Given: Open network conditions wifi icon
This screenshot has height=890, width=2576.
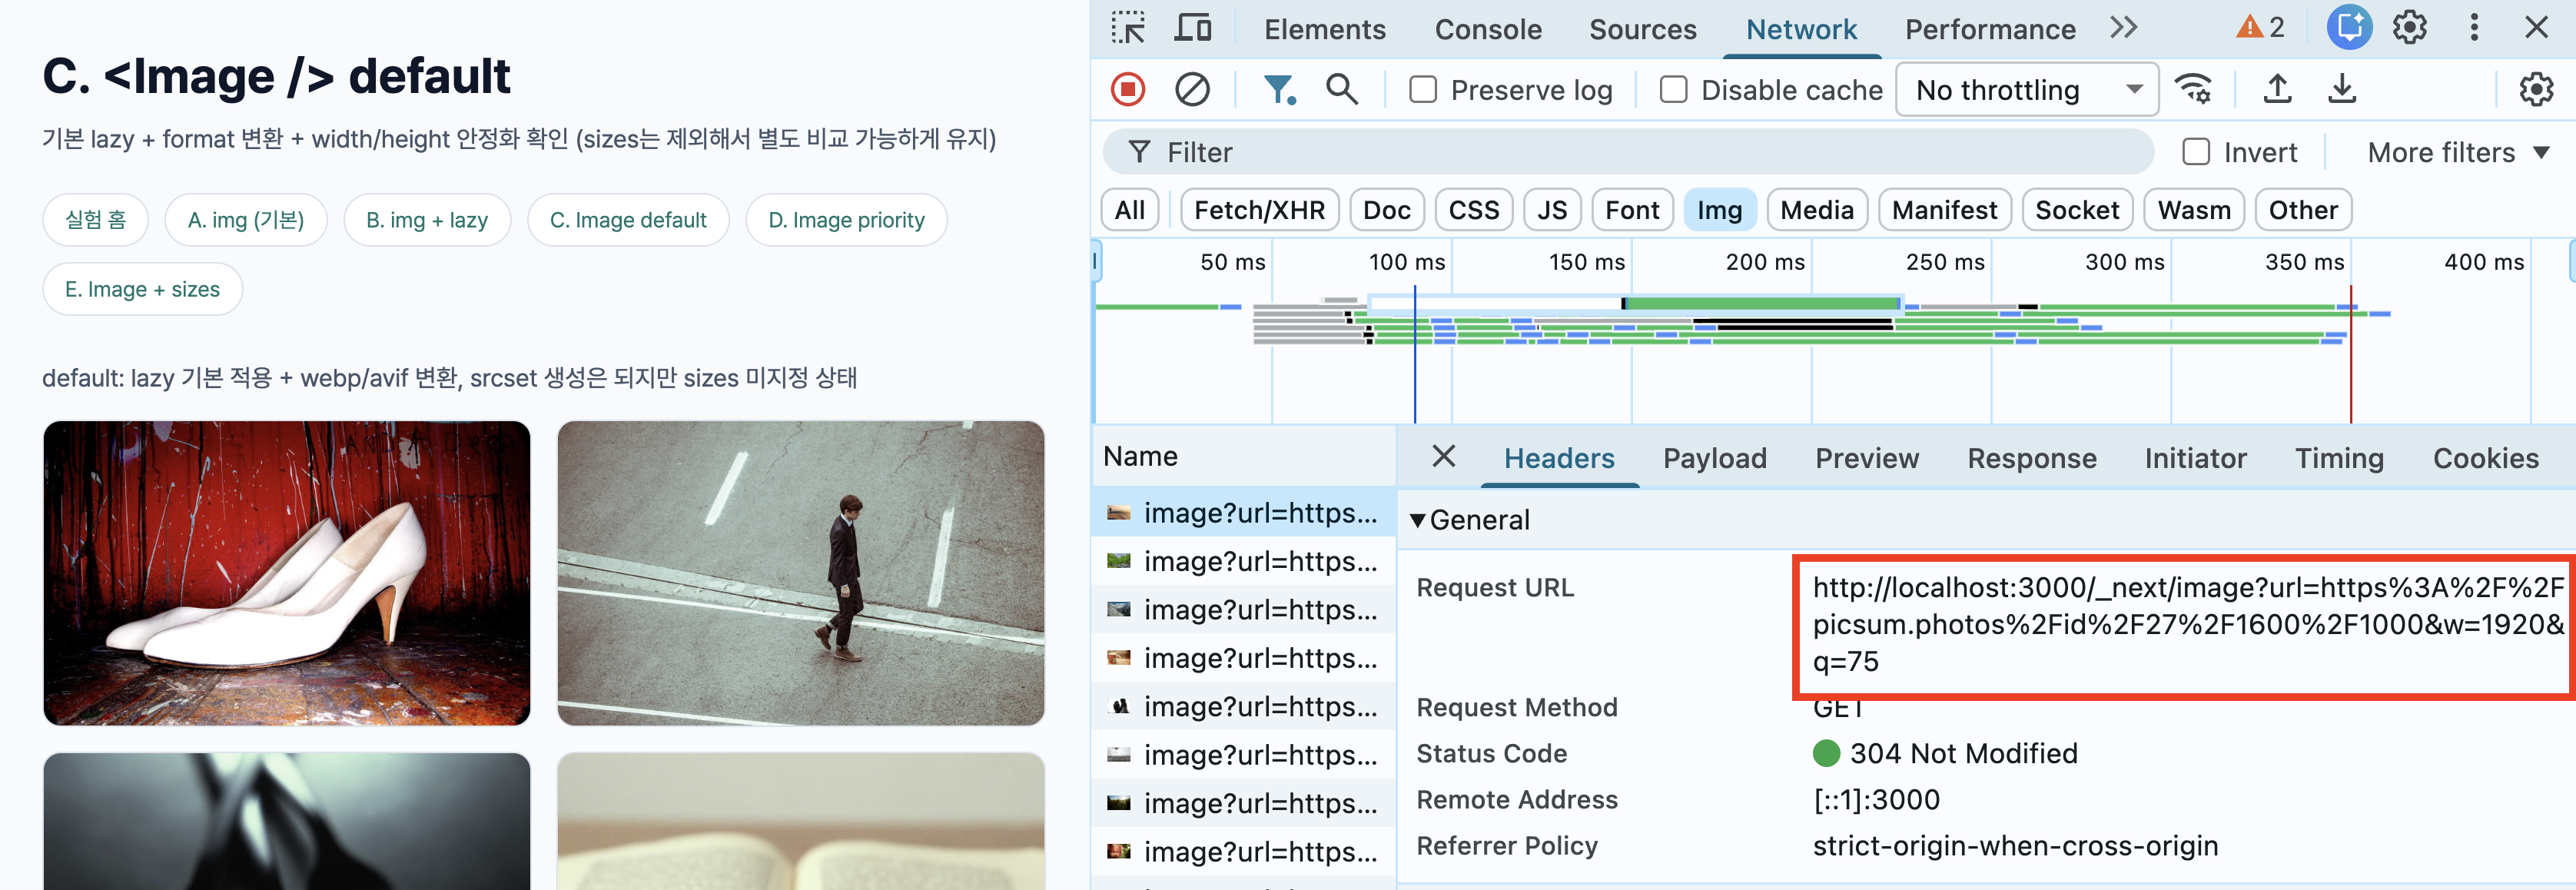Looking at the screenshot, I should [x=2194, y=90].
